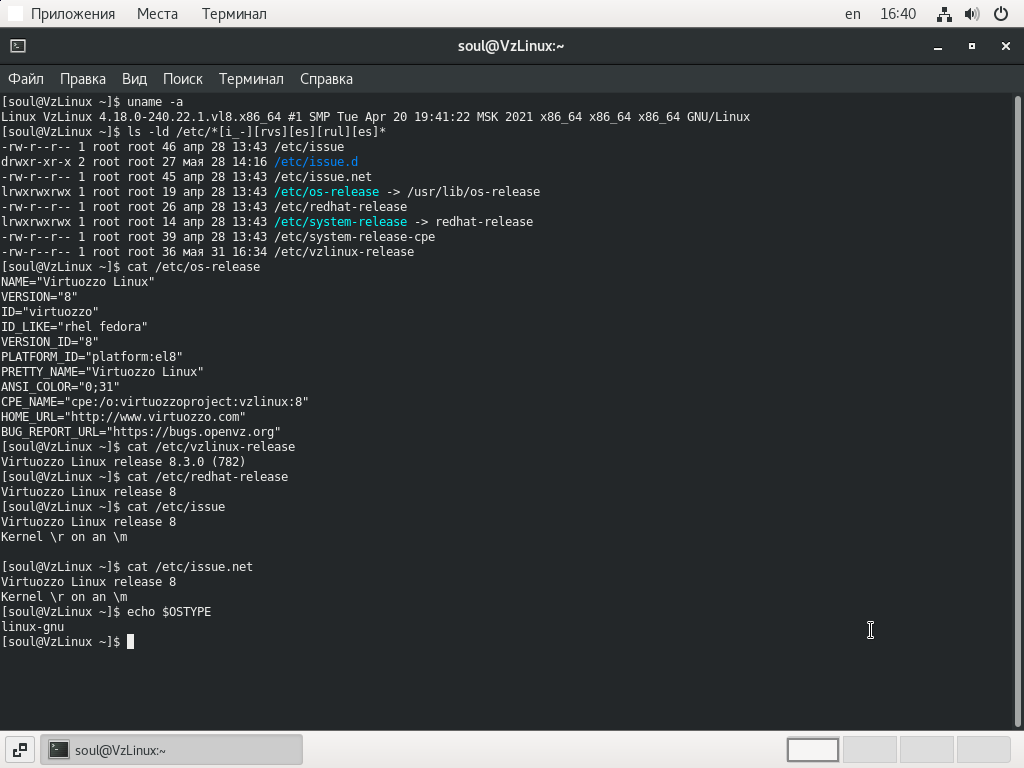Viewport: 1024px width, 768px height.
Task: Switch to the second workspace in pager
Action: (x=870, y=750)
